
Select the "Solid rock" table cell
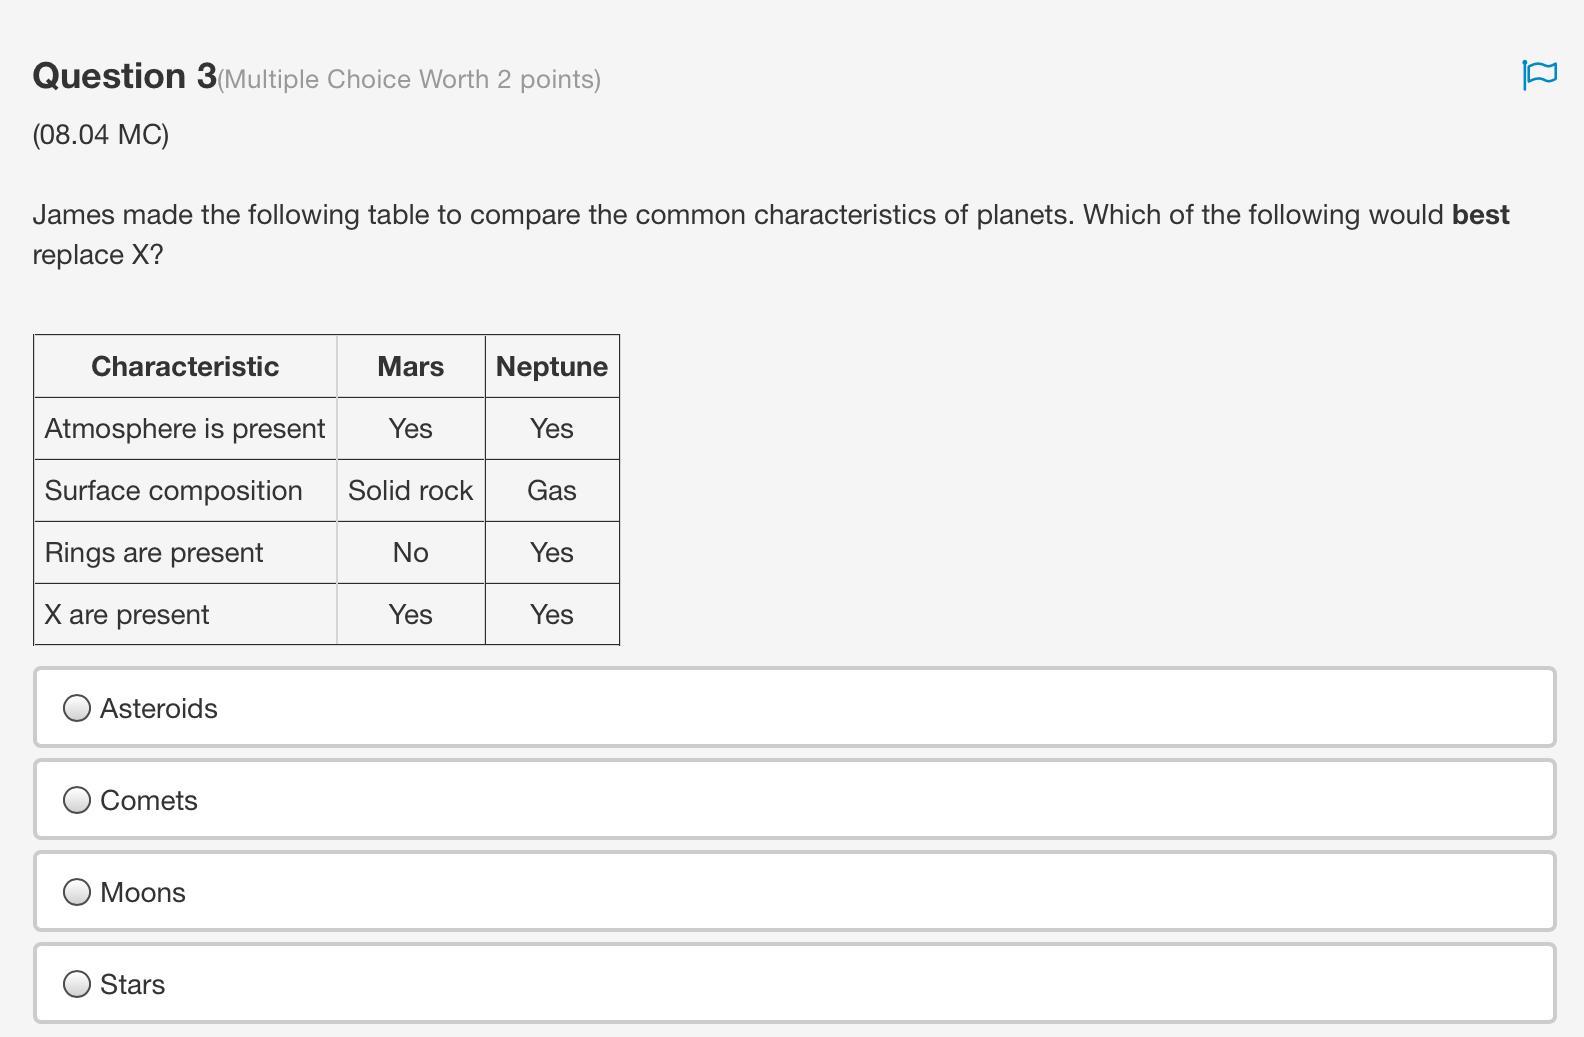410,490
